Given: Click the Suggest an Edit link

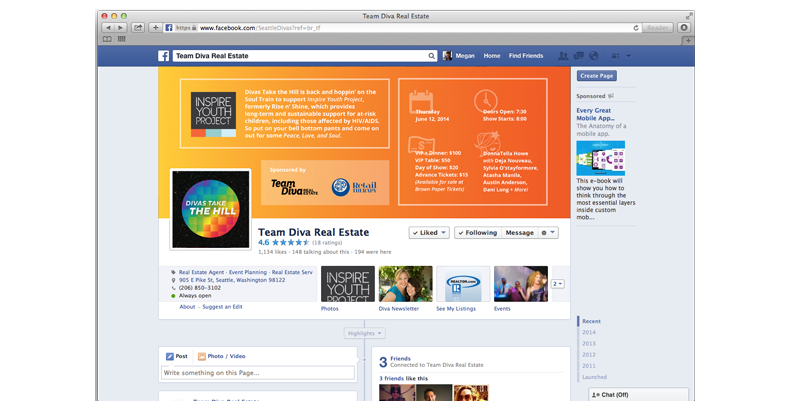Looking at the screenshot, I should (x=223, y=307).
